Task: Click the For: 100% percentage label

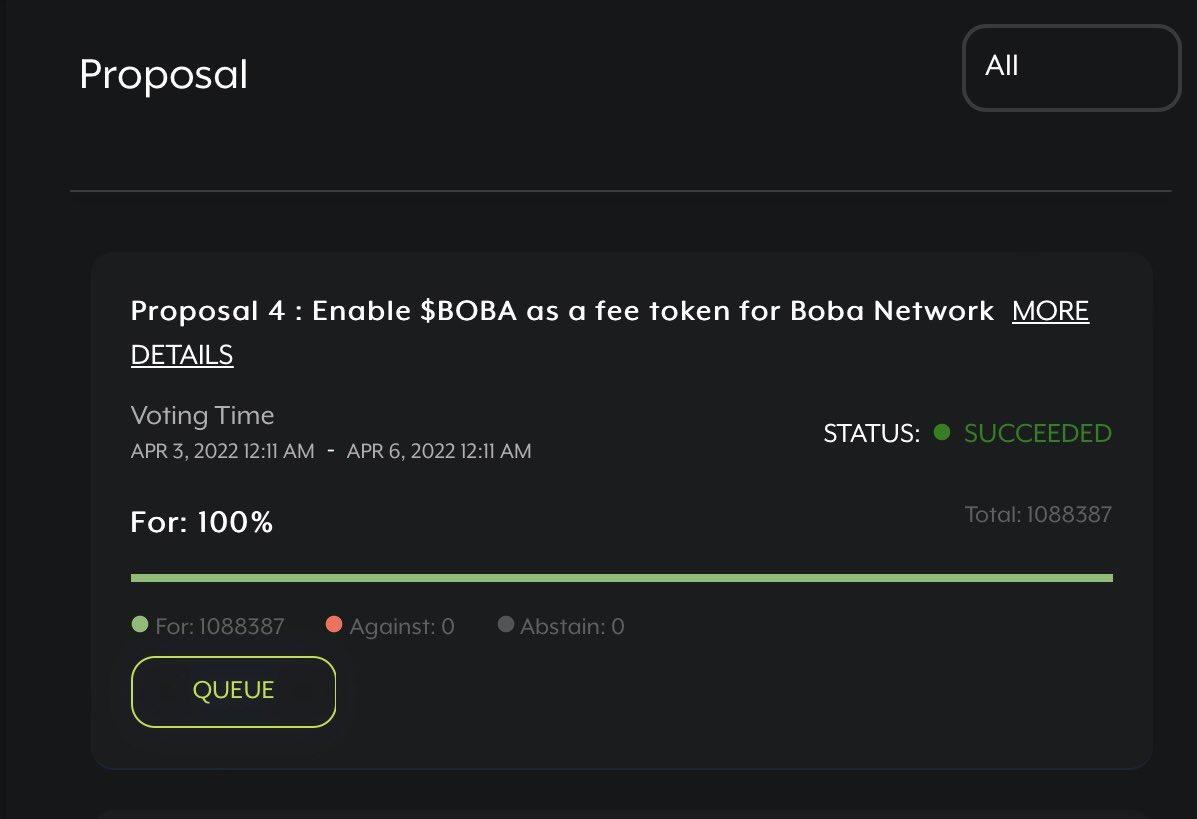Action: (x=200, y=521)
